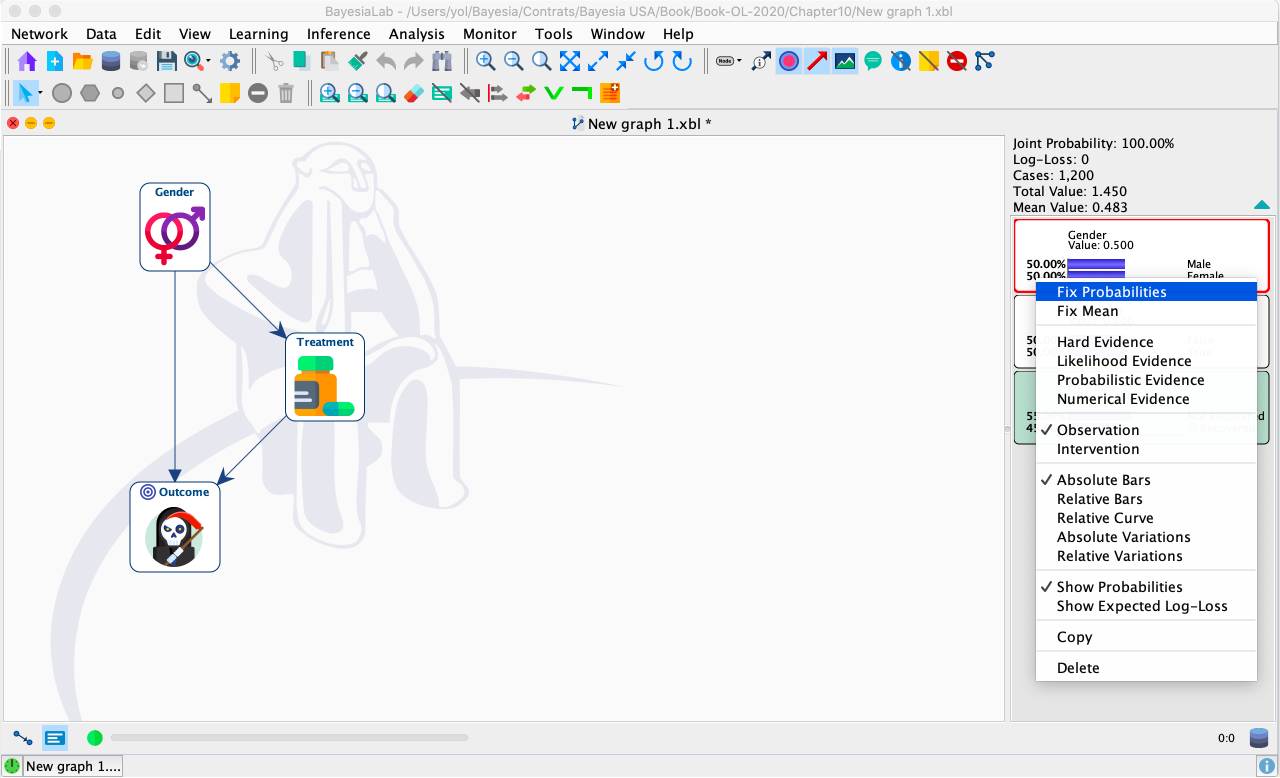Choose Copy from the context menu
This screenshot has height=778, width=1280.
1146,637
